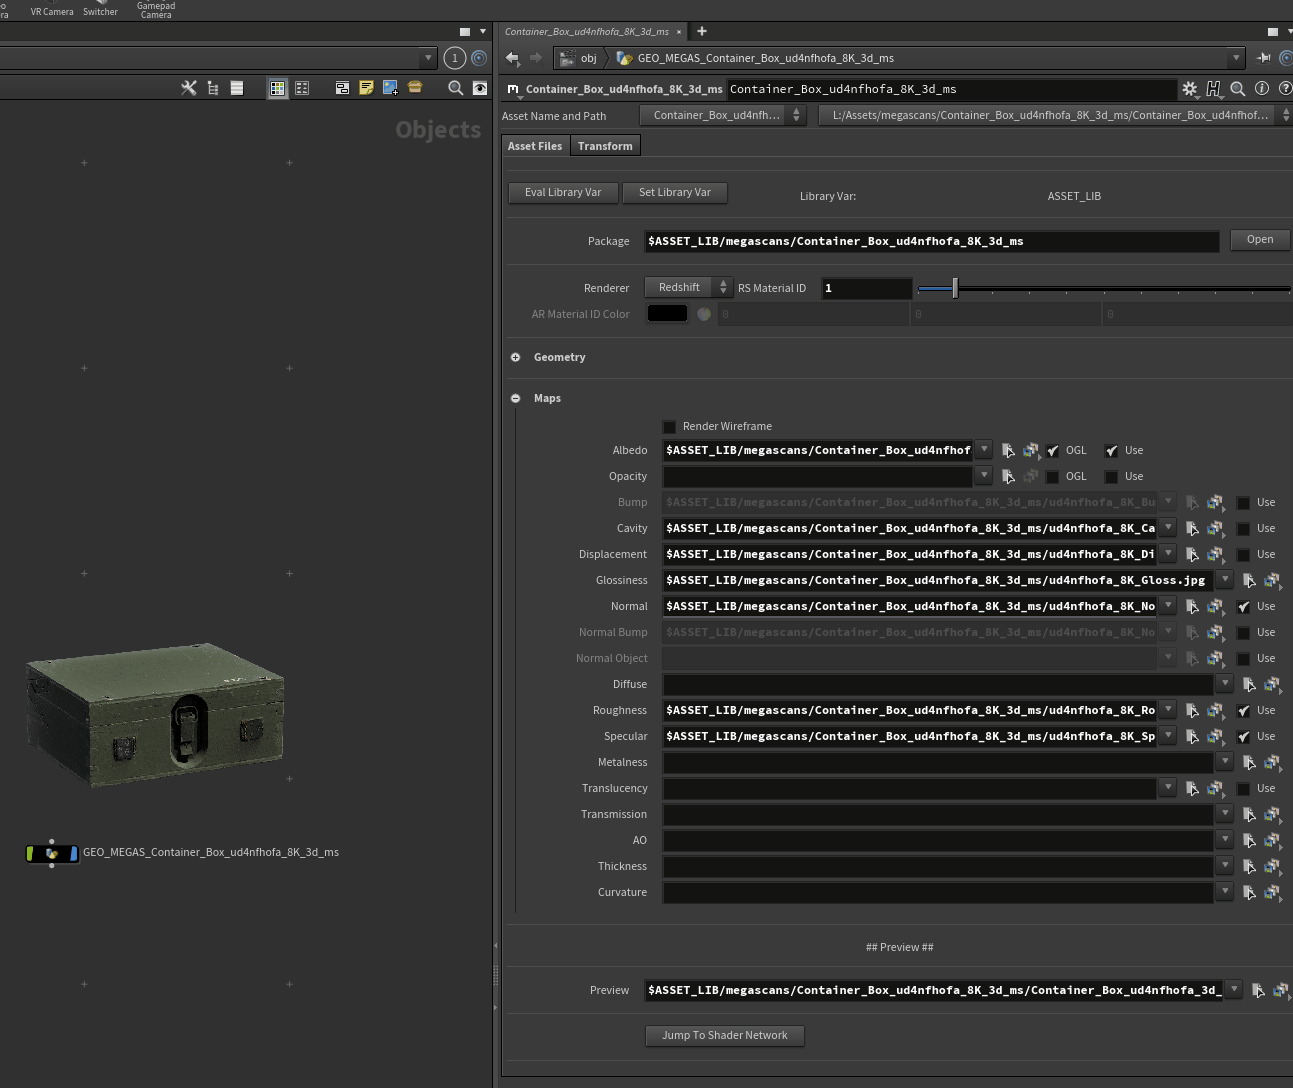Viewport: 1293px width, 1088px height.
Task: Select the Asset Files tab
Action: (x=535, y=146)
